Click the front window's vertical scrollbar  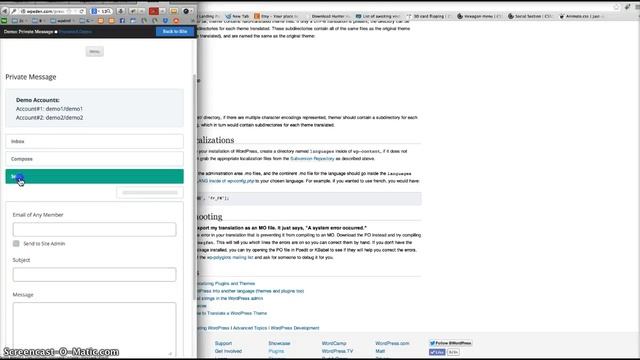pos(194,188)
